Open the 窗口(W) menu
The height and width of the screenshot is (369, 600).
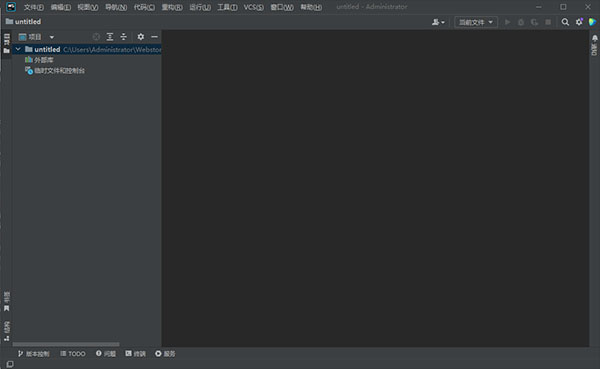click(282, 7)
